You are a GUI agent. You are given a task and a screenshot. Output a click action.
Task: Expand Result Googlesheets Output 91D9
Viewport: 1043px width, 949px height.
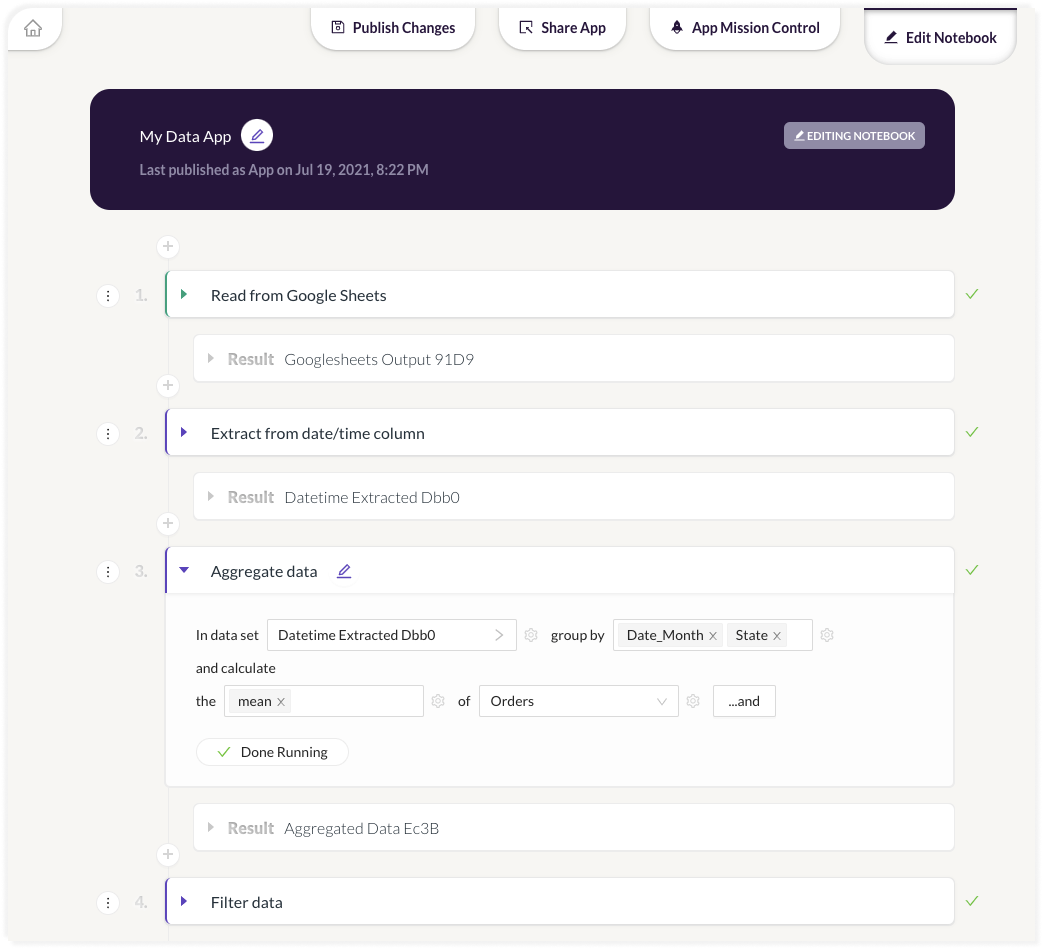pos(211,358)
